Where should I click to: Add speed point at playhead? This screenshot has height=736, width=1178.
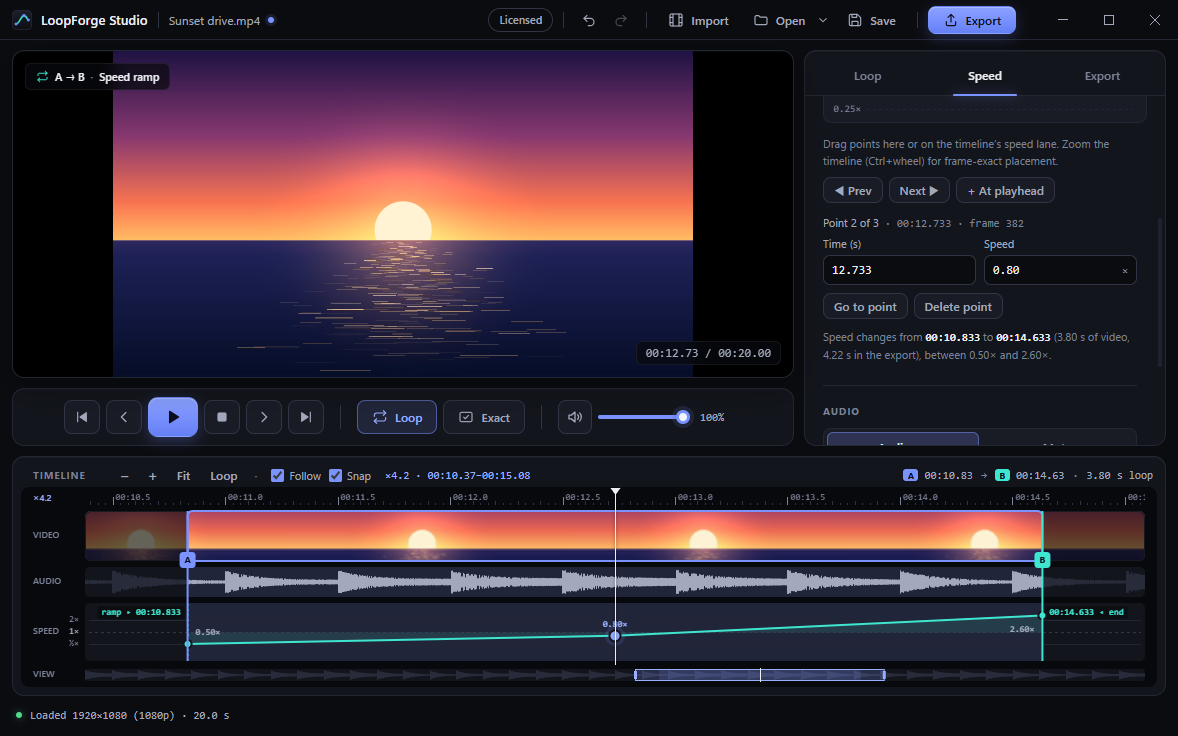(1005, 191)
